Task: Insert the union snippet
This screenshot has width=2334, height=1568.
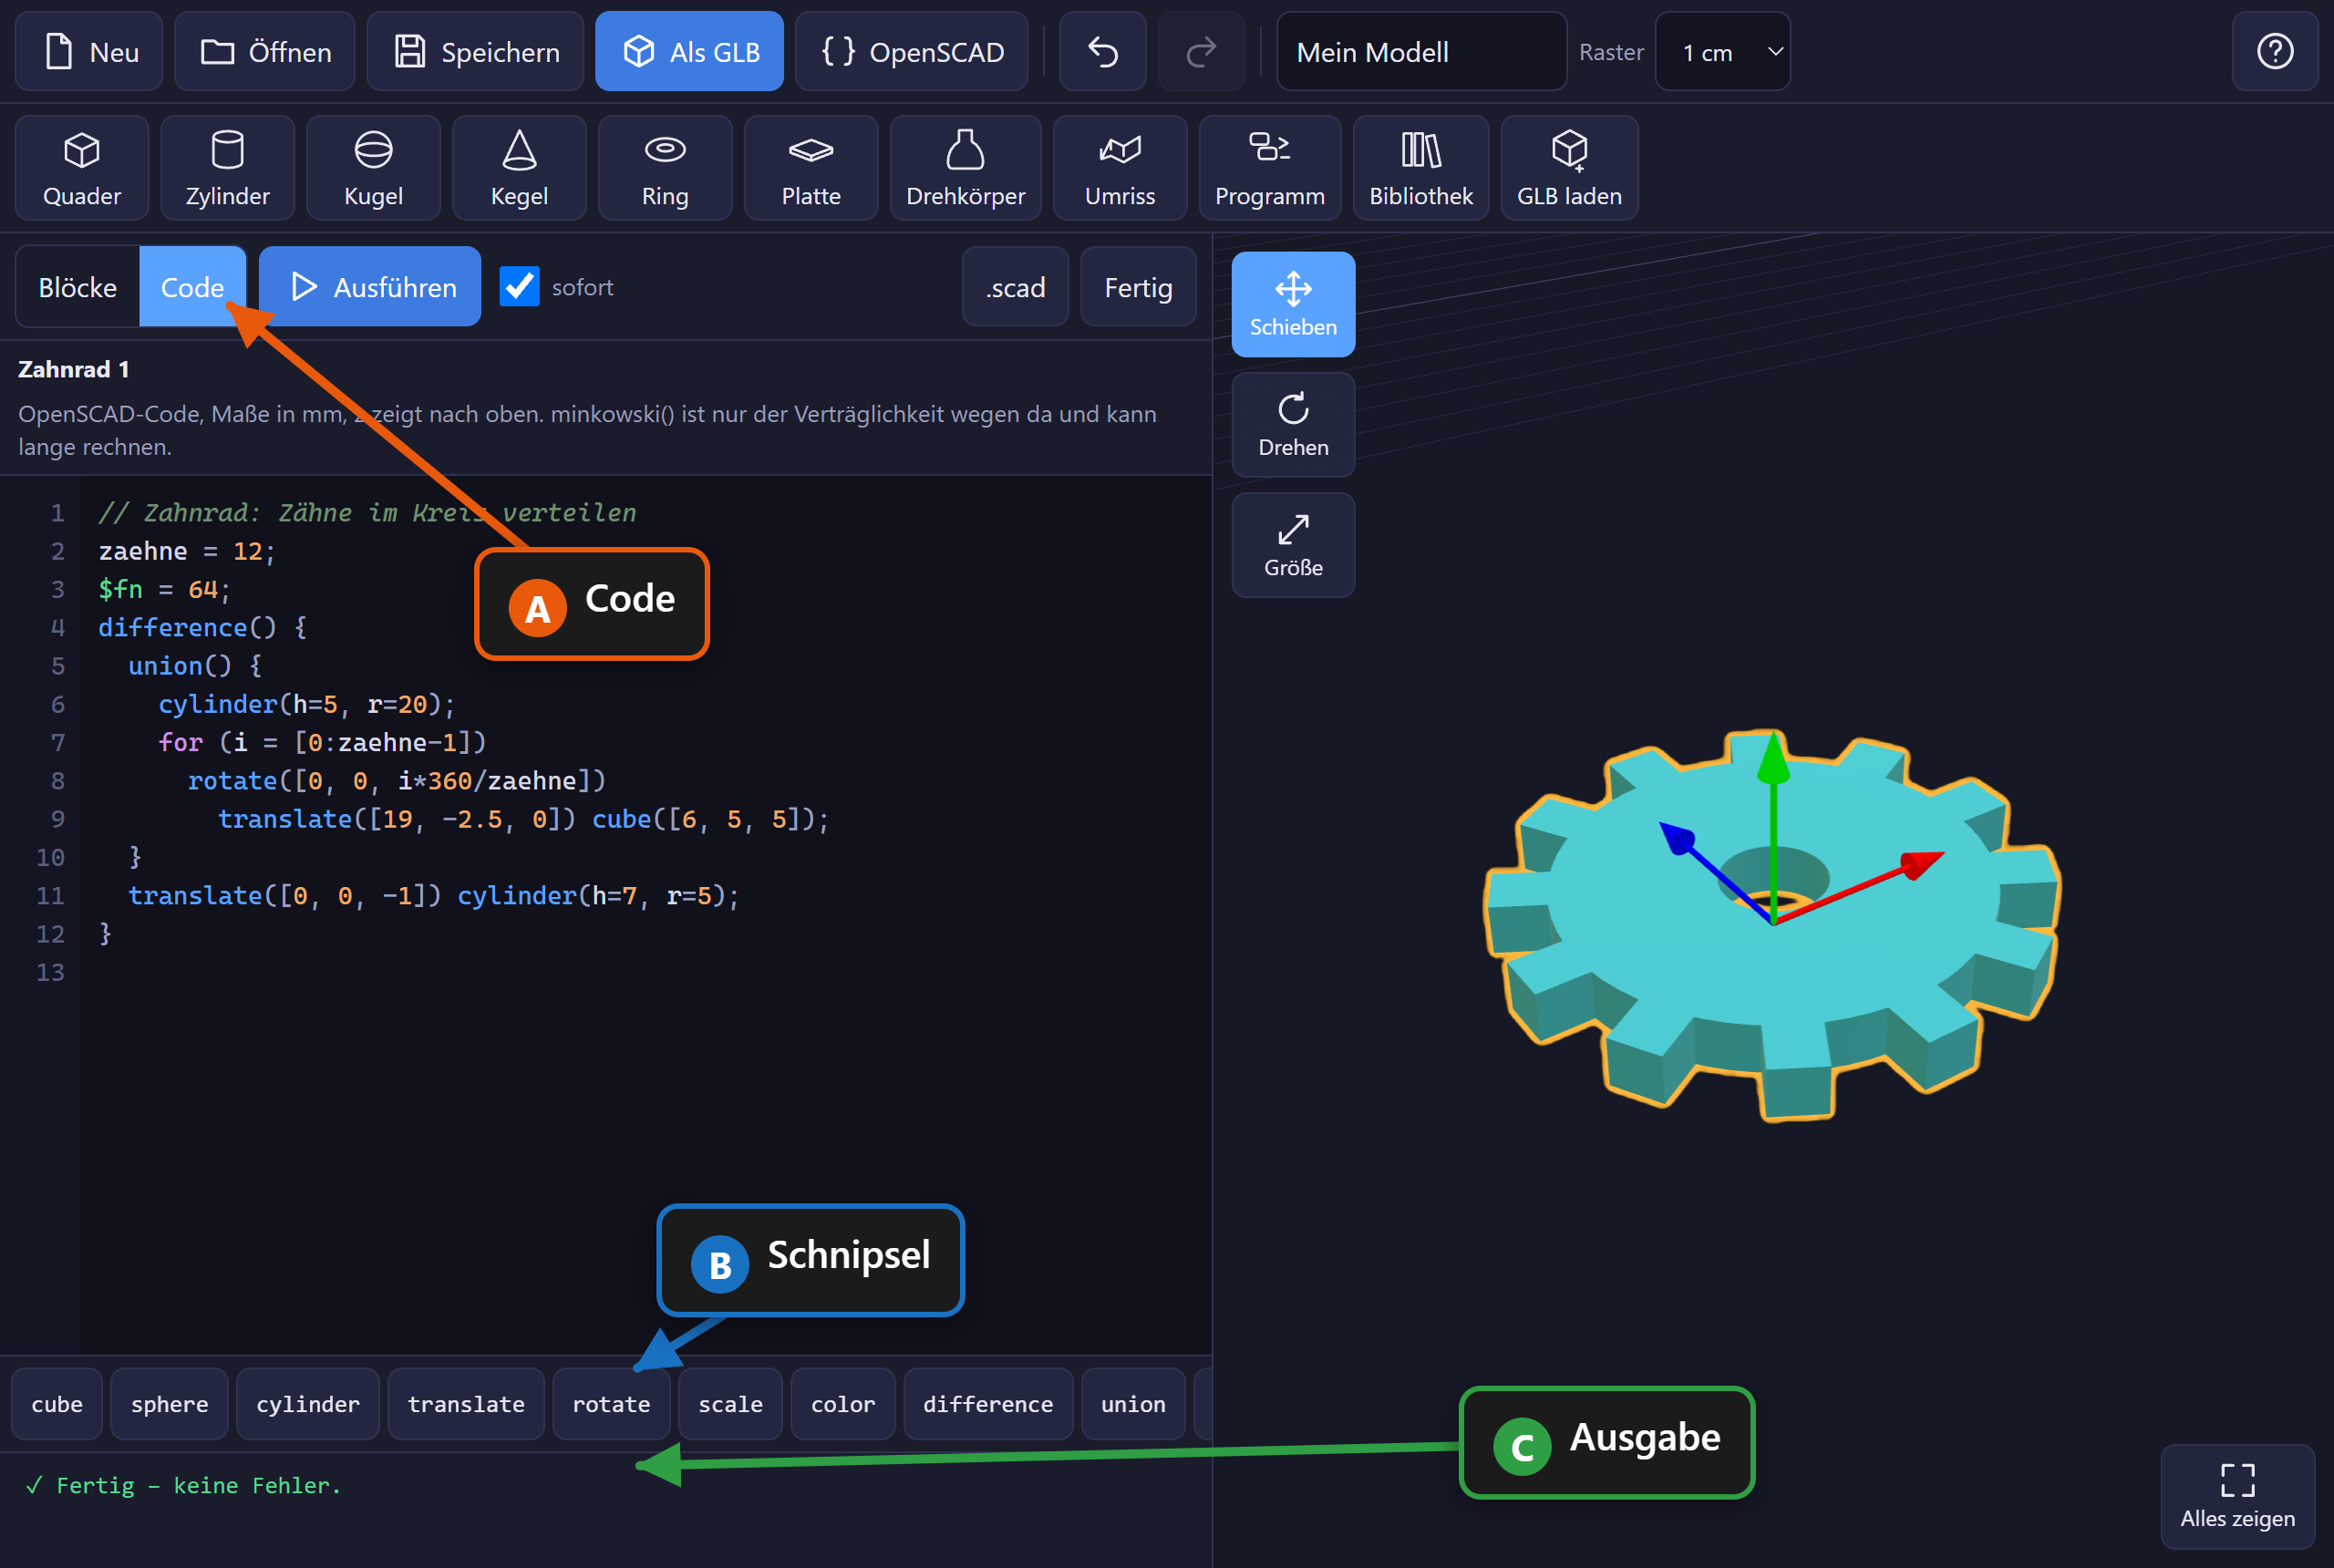Action: click(1133, 1404)
